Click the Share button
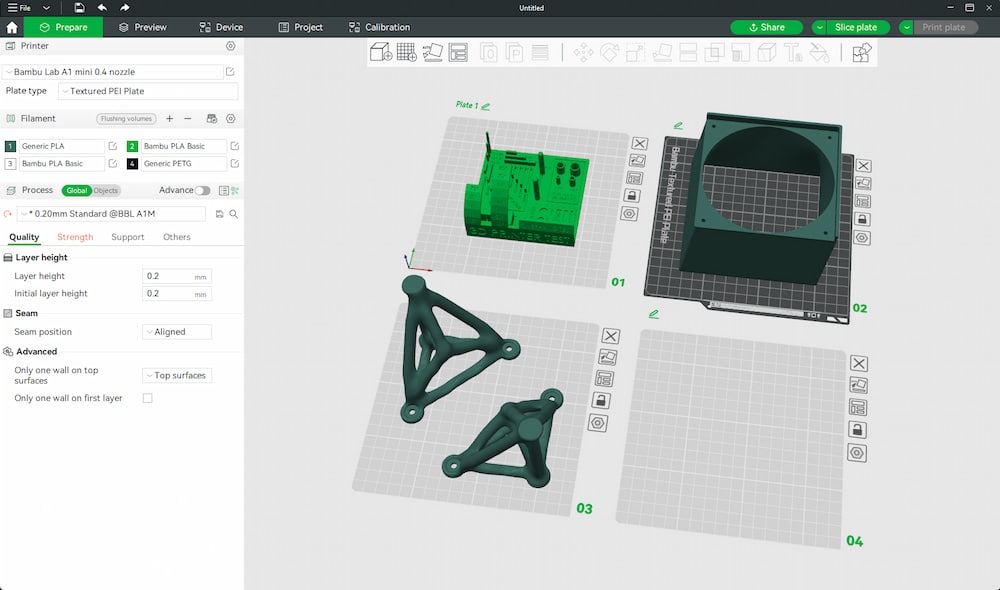 pos(767,27)
